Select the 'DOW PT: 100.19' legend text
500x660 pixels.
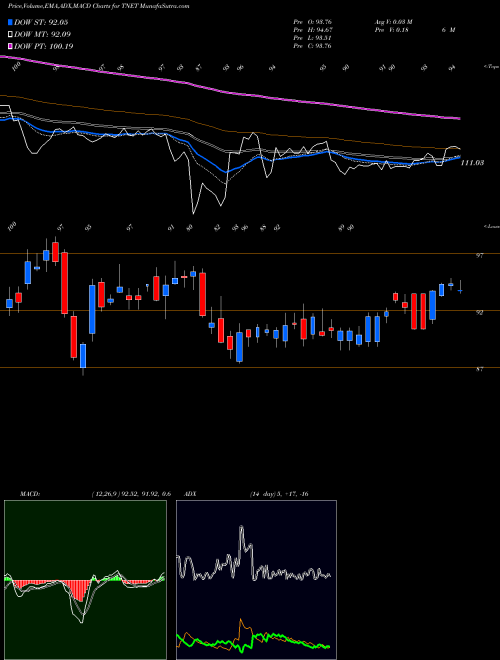(x=44, y=46)
